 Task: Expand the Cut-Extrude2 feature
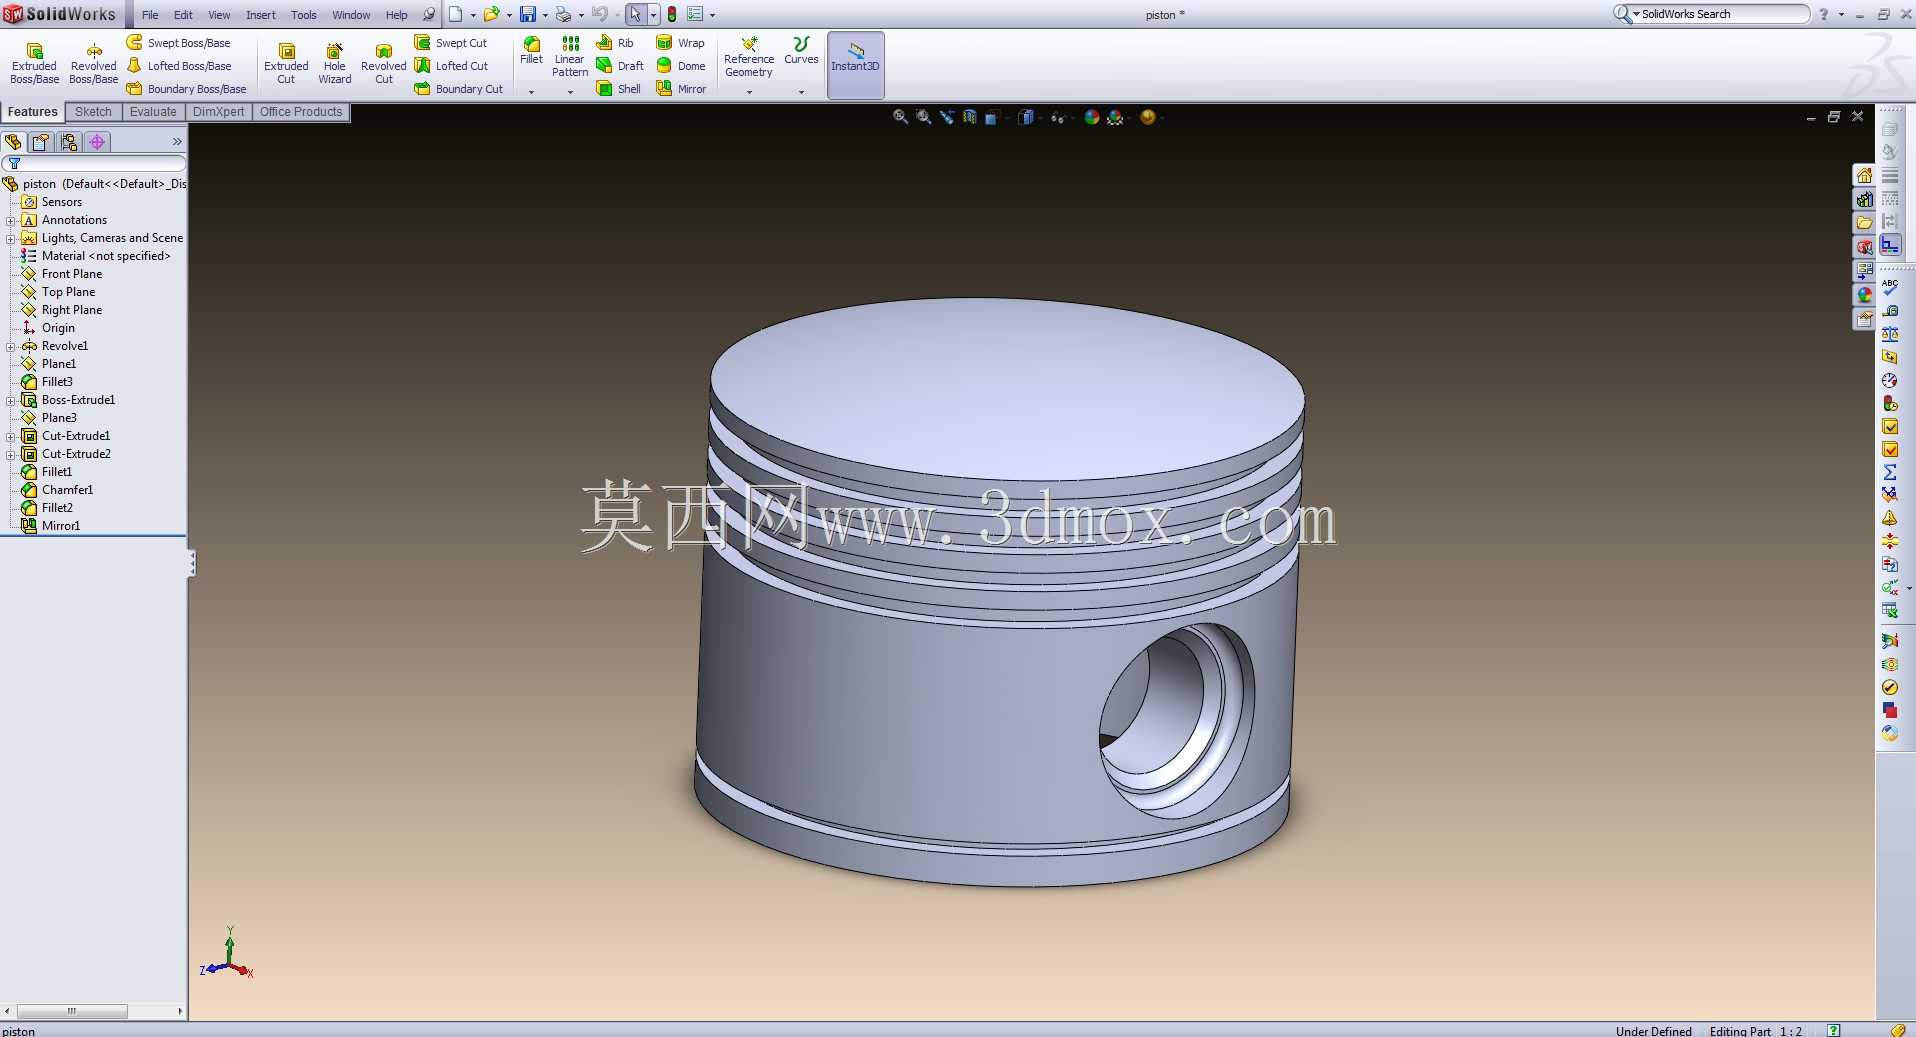[x=10, y=454]
